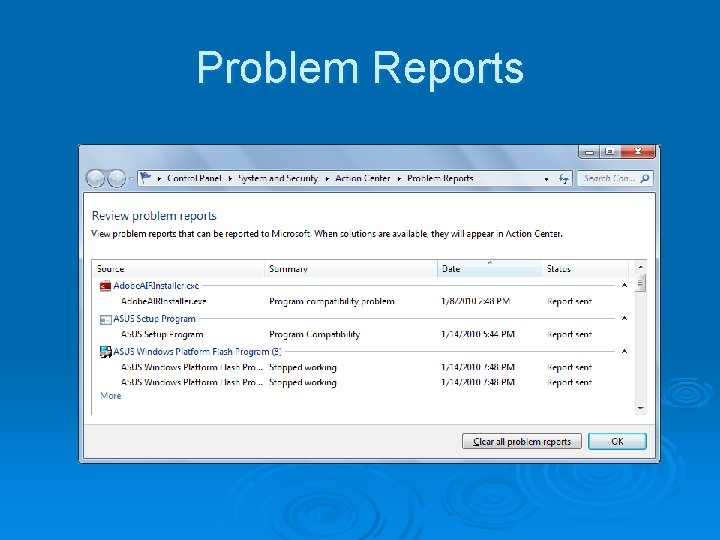Collapse the AdobeAIRInstaller.exe group

(624, 286)
